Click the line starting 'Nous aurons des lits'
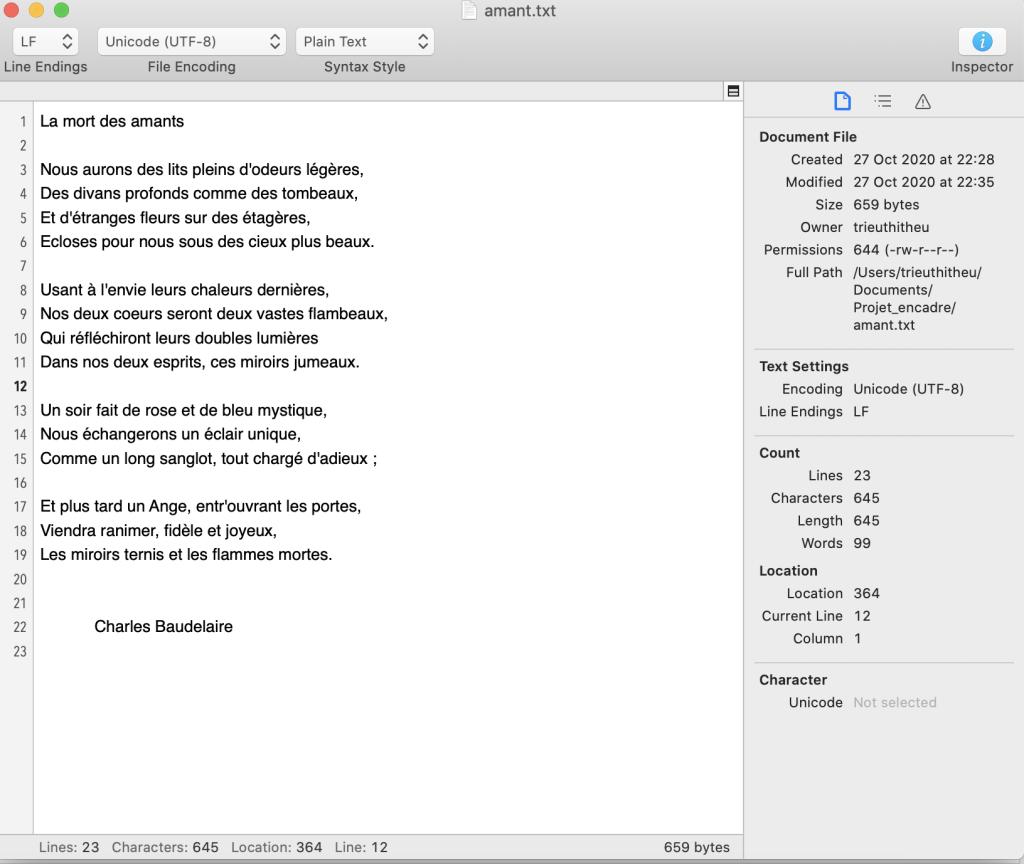 (202, 170)
